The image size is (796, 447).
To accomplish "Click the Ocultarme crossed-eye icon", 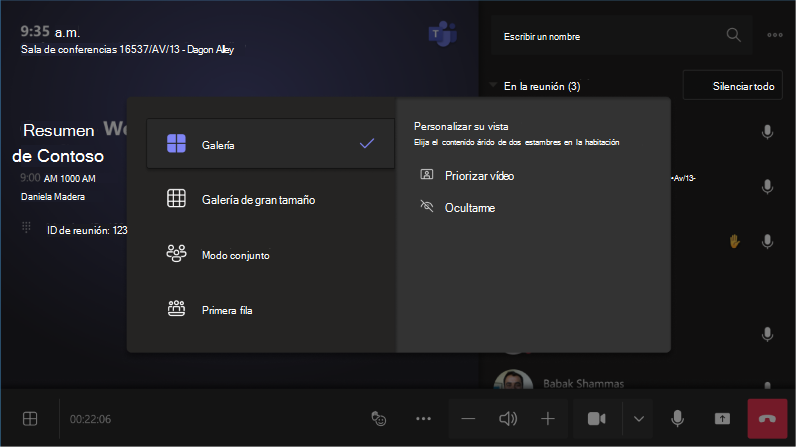I will tap(427, 206).
